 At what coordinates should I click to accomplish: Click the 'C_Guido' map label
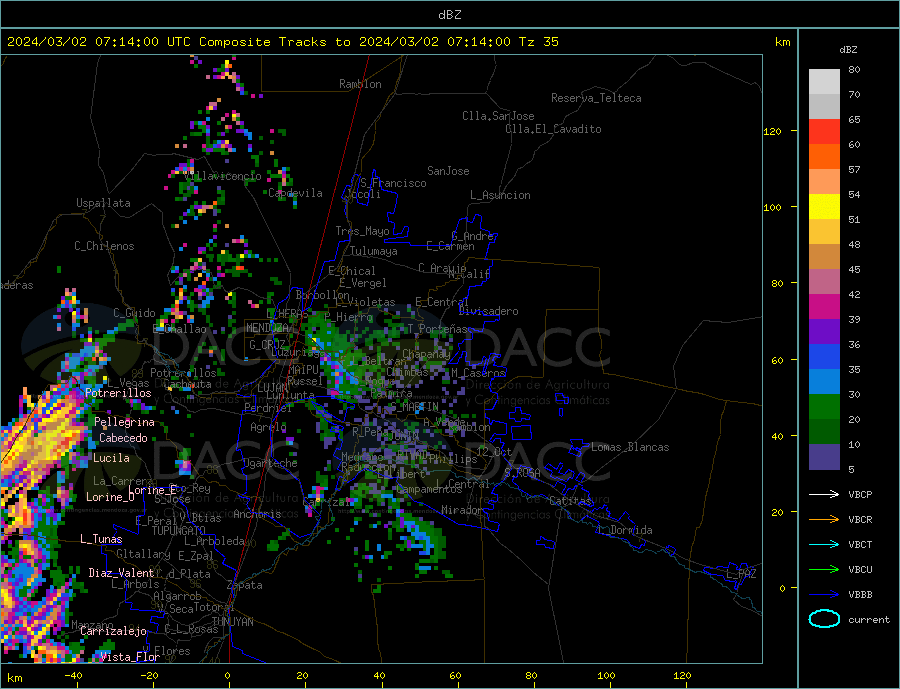click(134, 313)
